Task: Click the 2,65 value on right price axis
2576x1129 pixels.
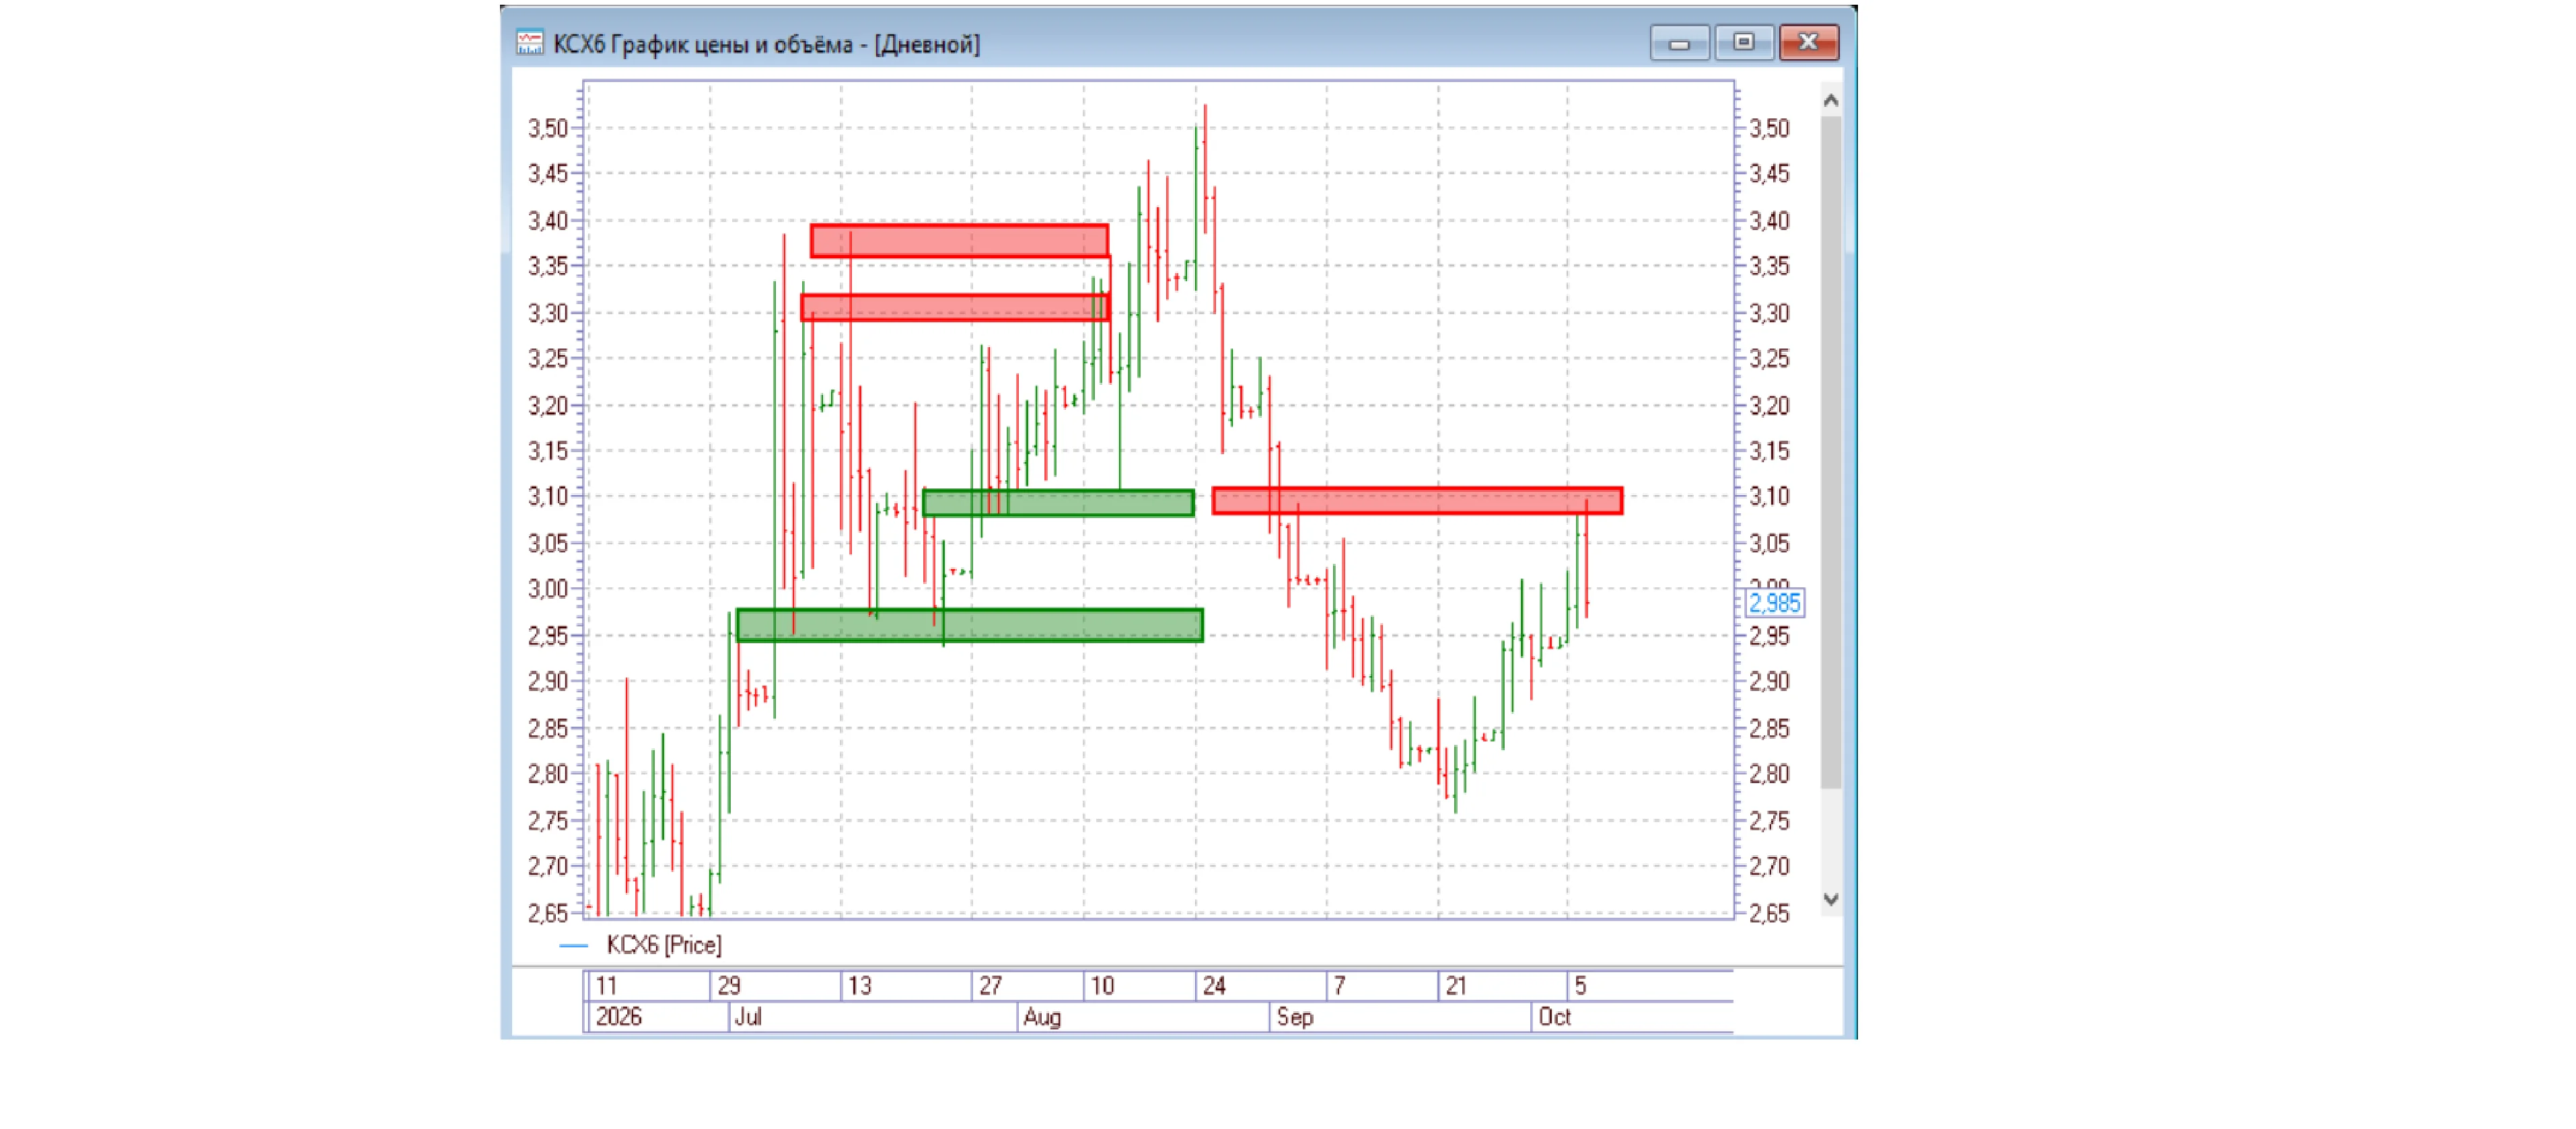Action: [x=1769, y=913]
